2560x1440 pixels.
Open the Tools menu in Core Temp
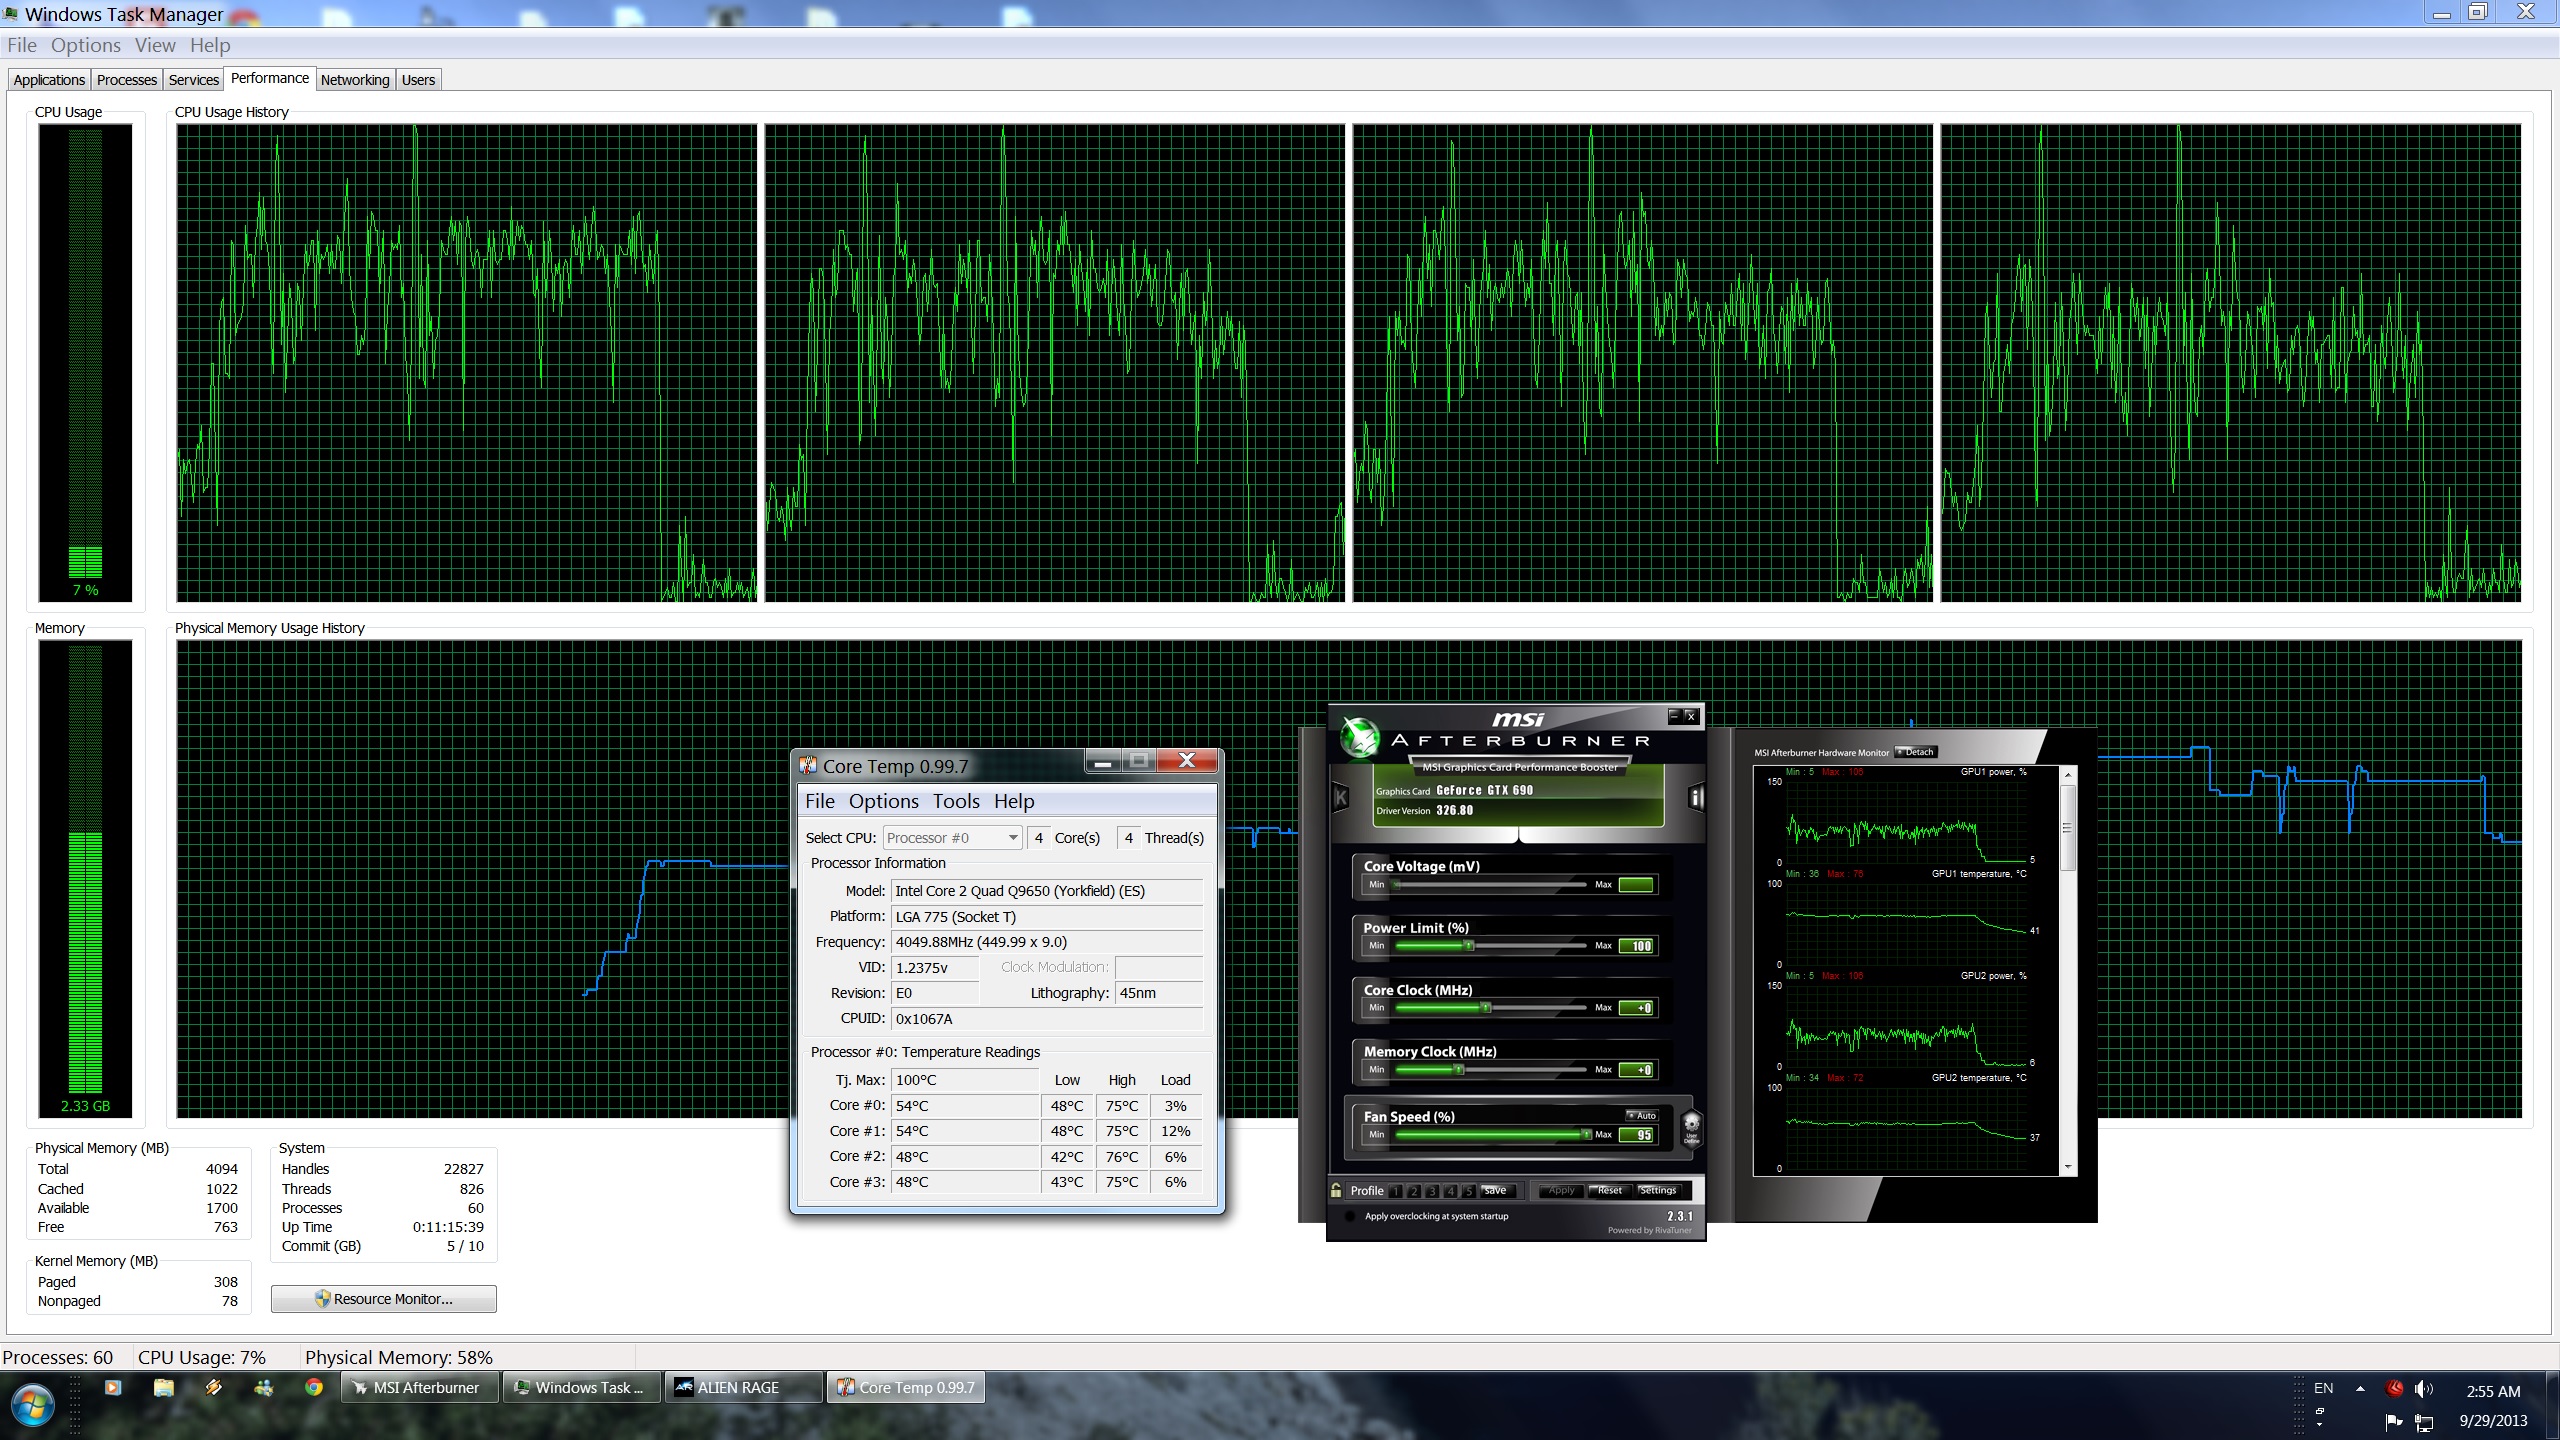[x=955, y=801]
